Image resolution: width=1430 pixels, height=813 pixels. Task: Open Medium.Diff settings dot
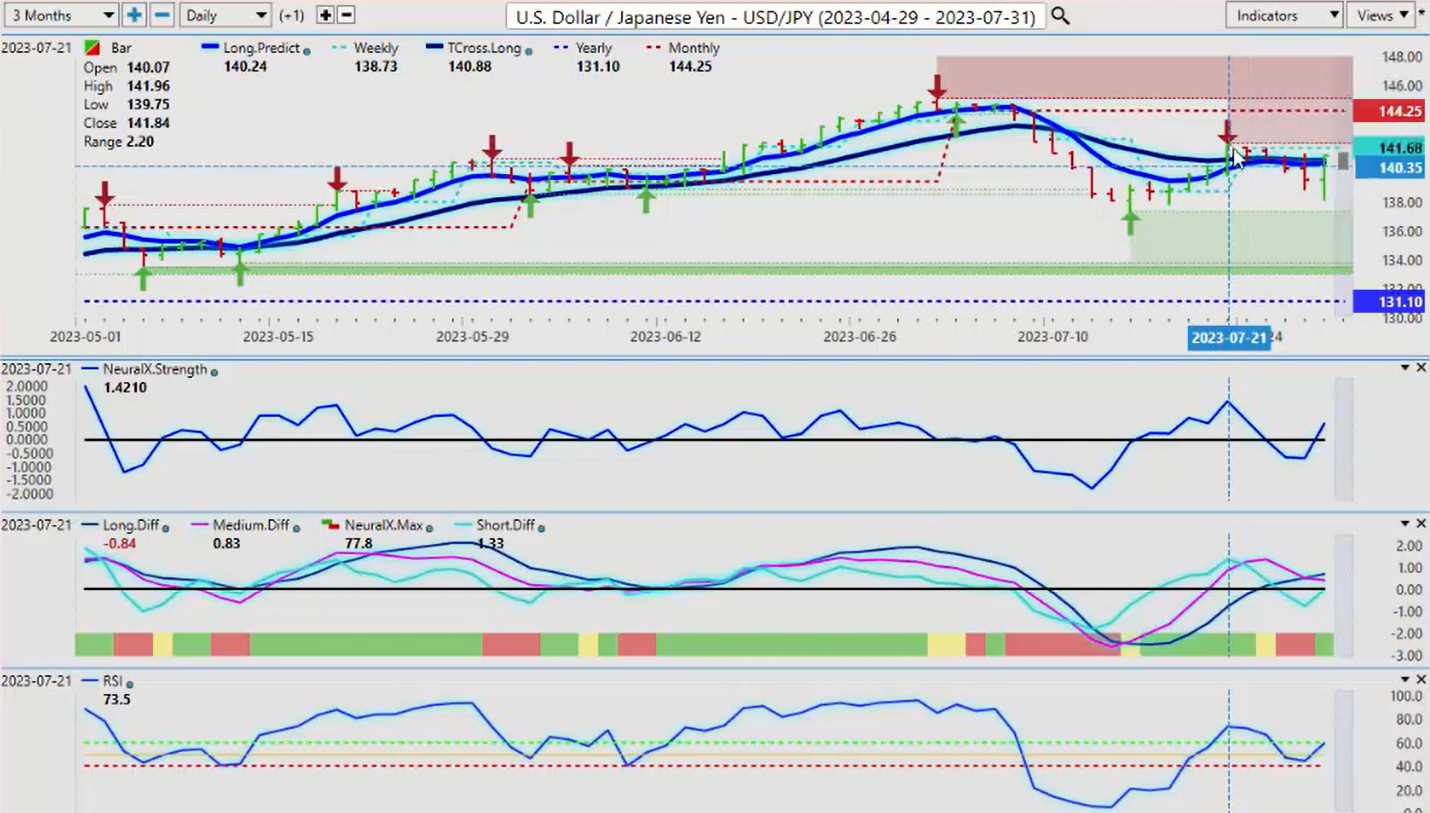coord(296,527)
